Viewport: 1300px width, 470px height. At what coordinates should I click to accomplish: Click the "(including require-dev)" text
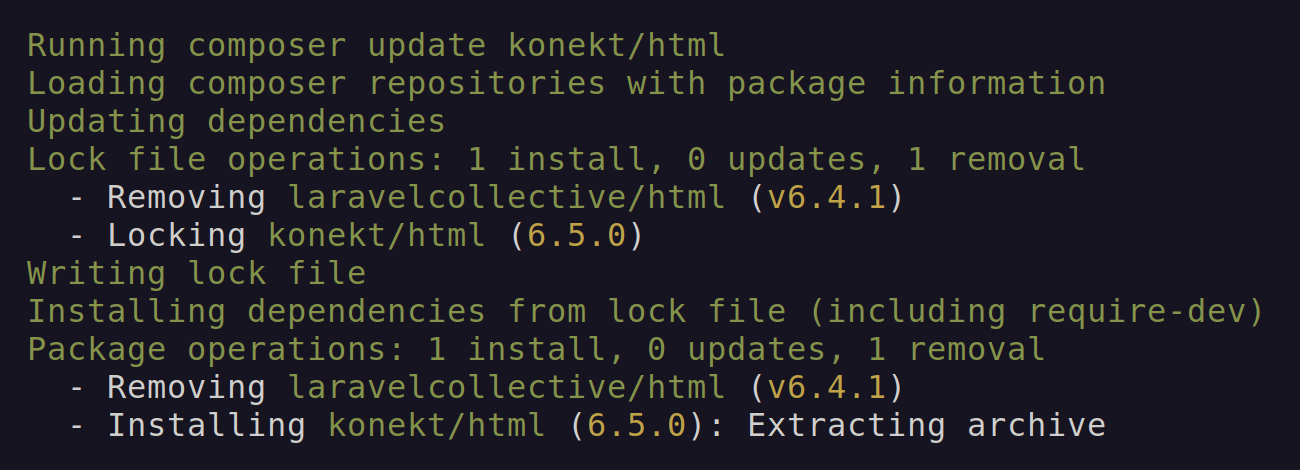tap(1035, 312)
